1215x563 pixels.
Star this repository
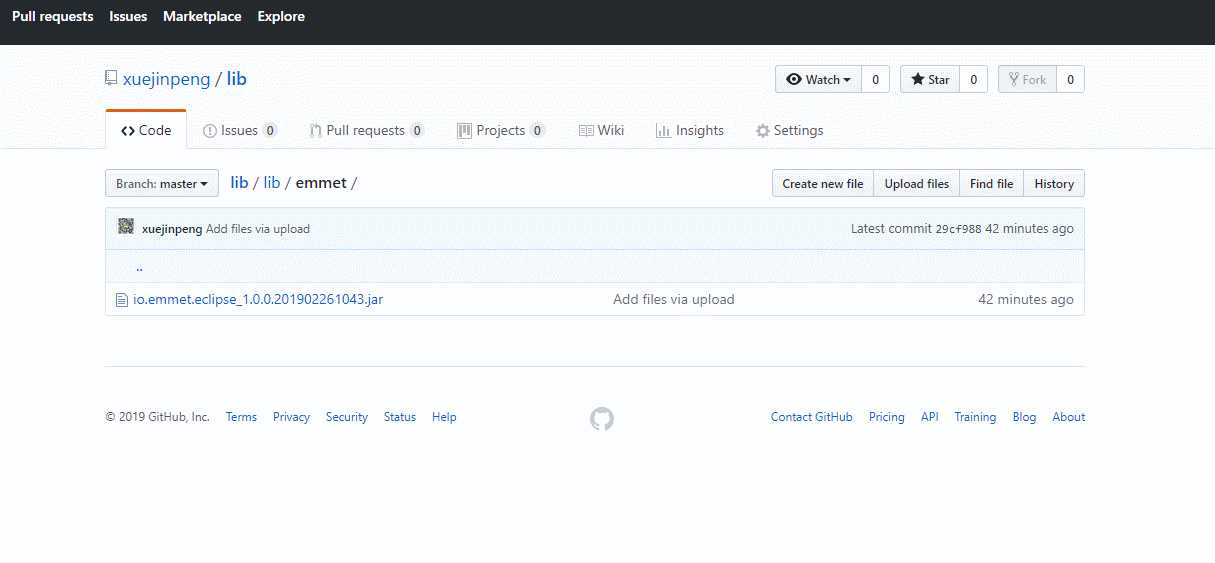coord(930,80)
